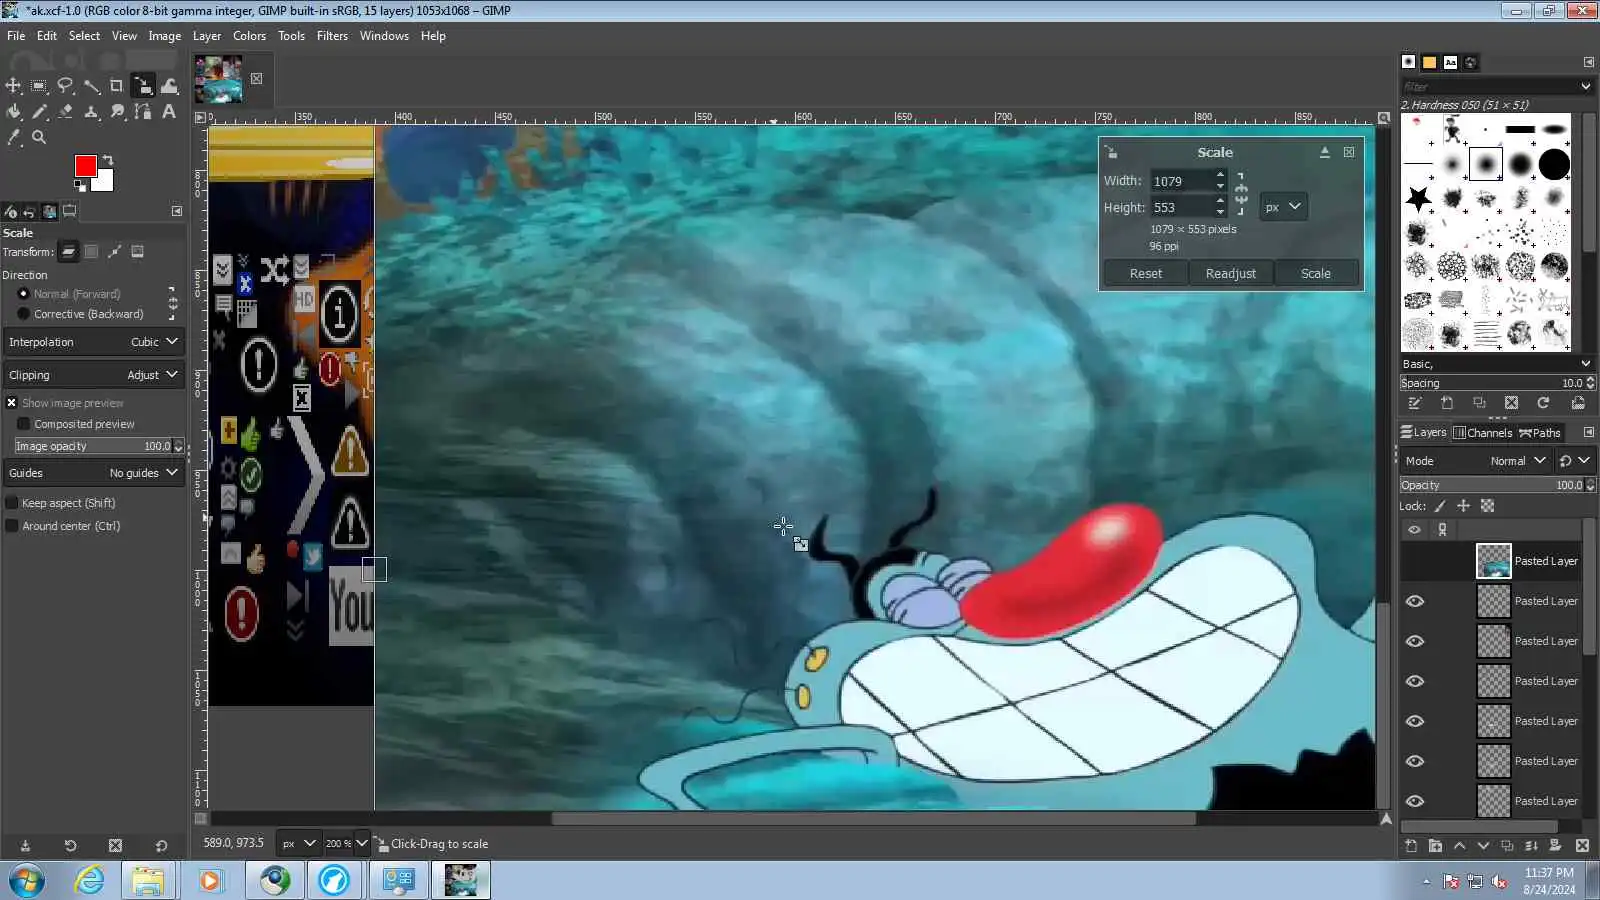The image size is (1600, 900).
Task: Enable Composited preview
Action: (24, 424)
